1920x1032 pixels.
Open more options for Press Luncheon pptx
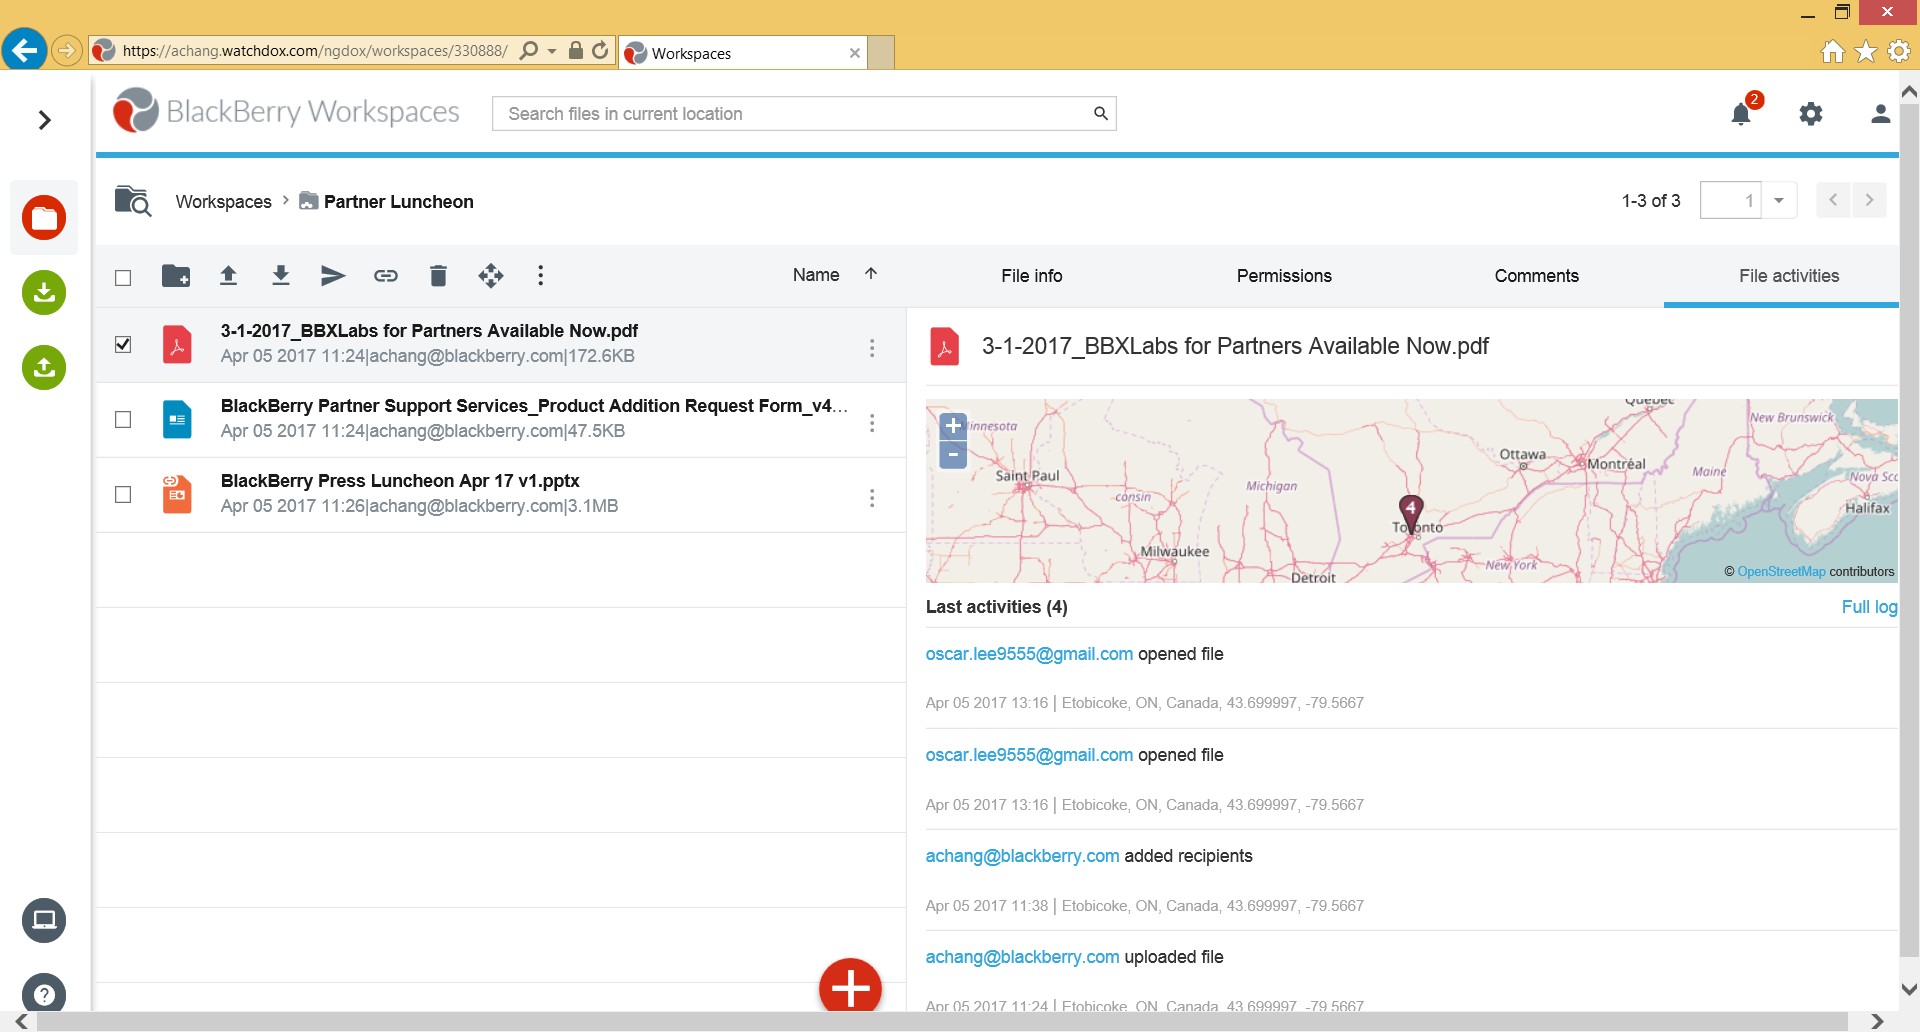(872, 498)
